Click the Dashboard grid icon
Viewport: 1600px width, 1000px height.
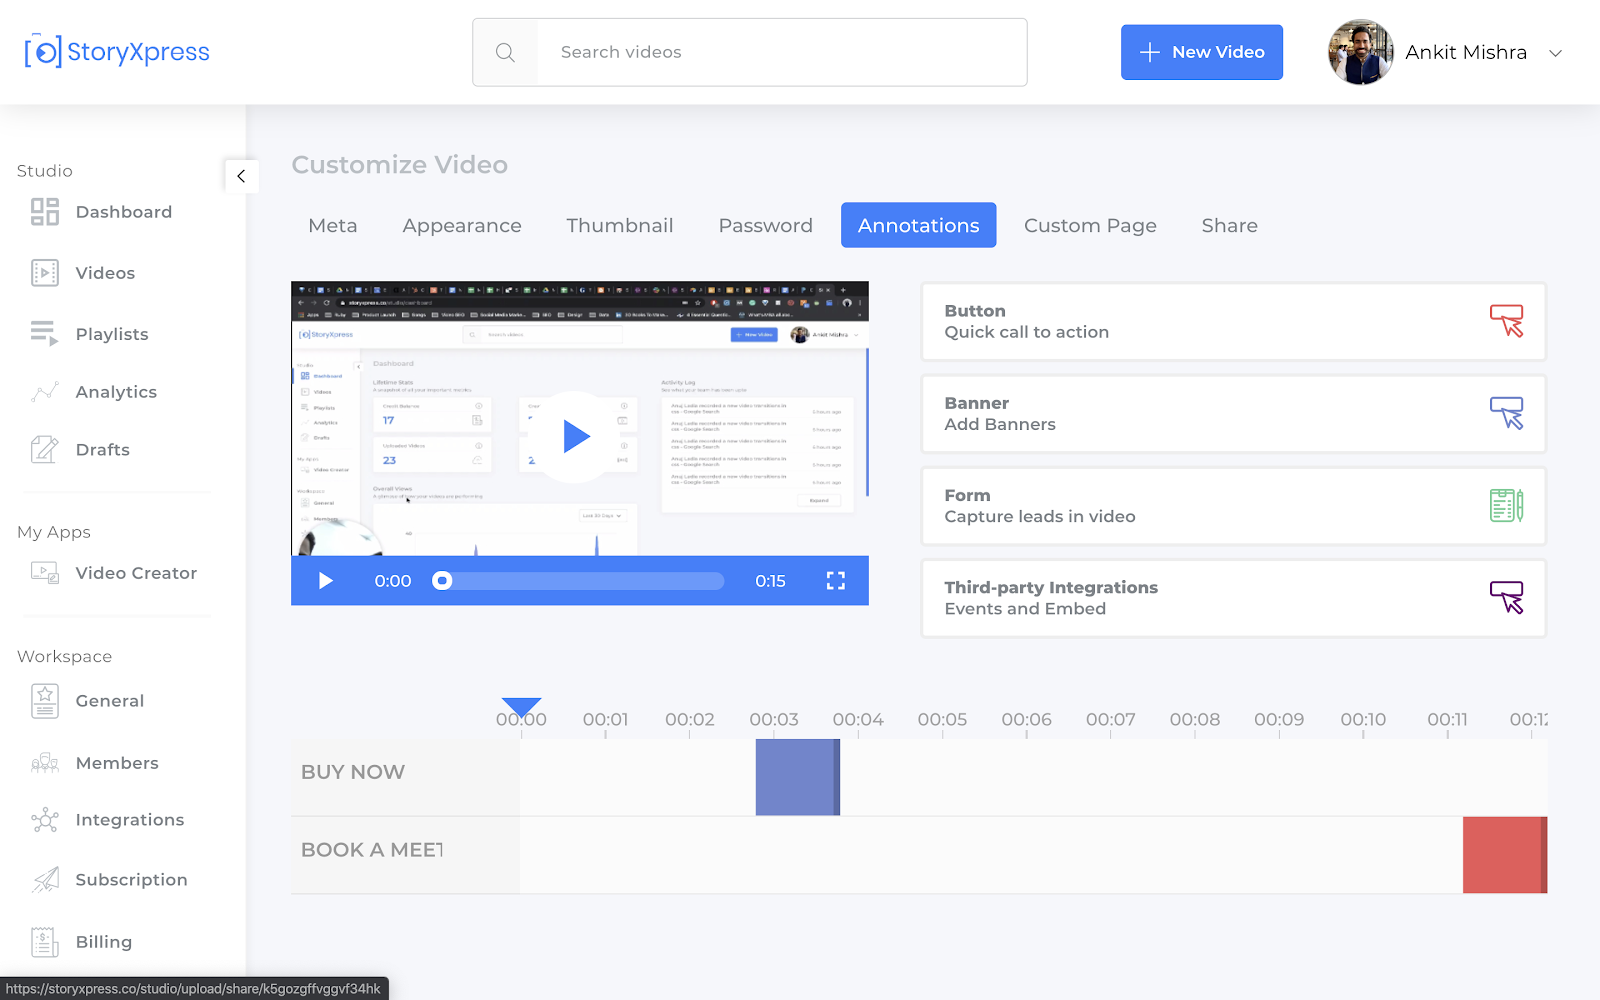pyautogui.click(x=45, y=212)
